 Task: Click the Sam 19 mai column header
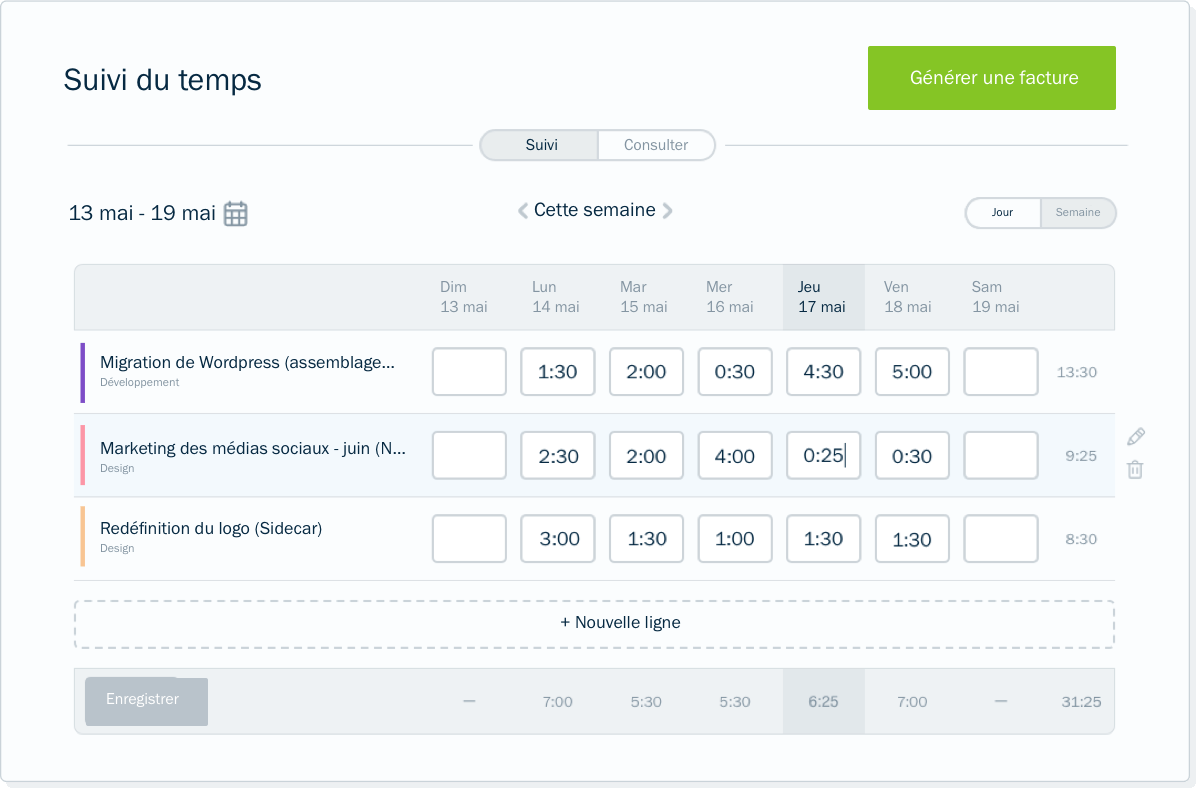point(995,297)
